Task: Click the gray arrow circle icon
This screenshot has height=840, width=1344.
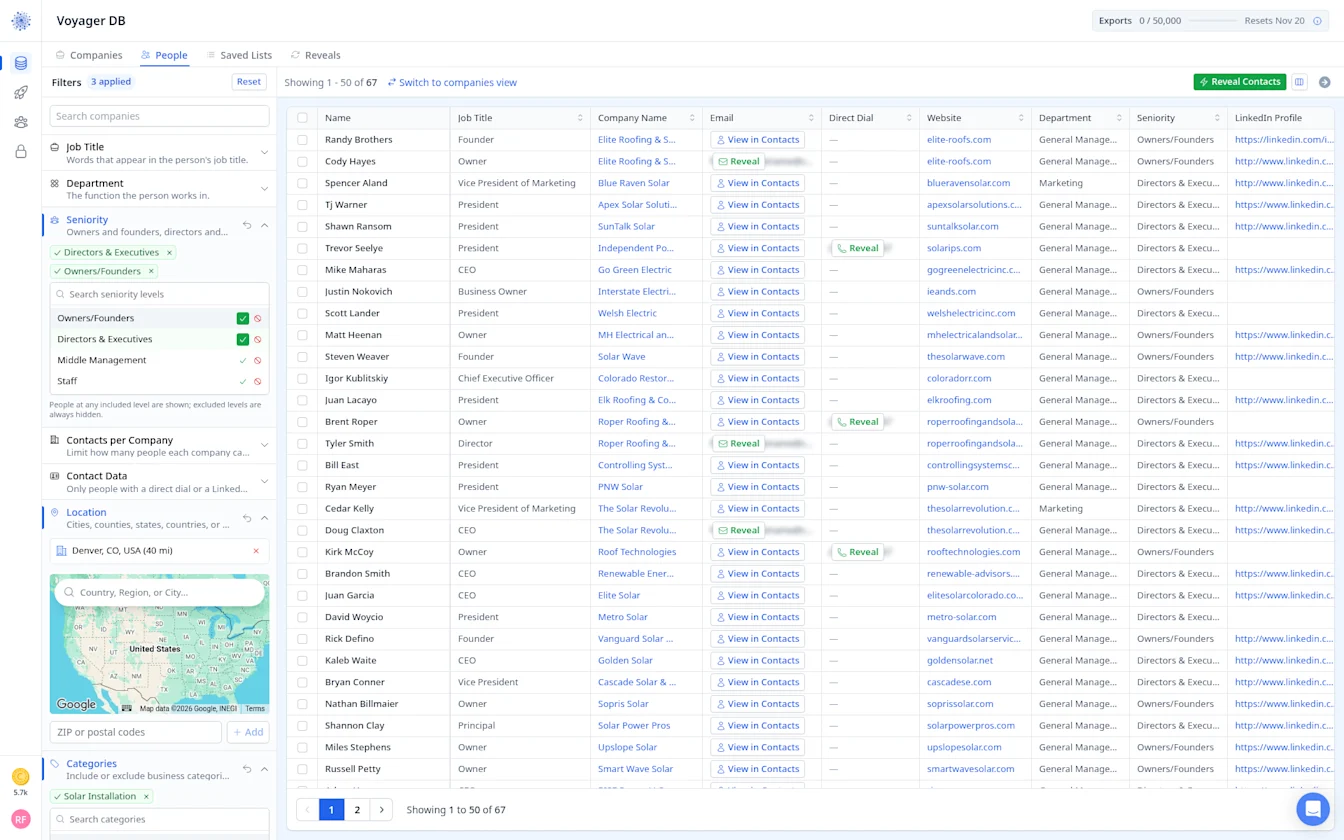Action: click(1324, 82)
